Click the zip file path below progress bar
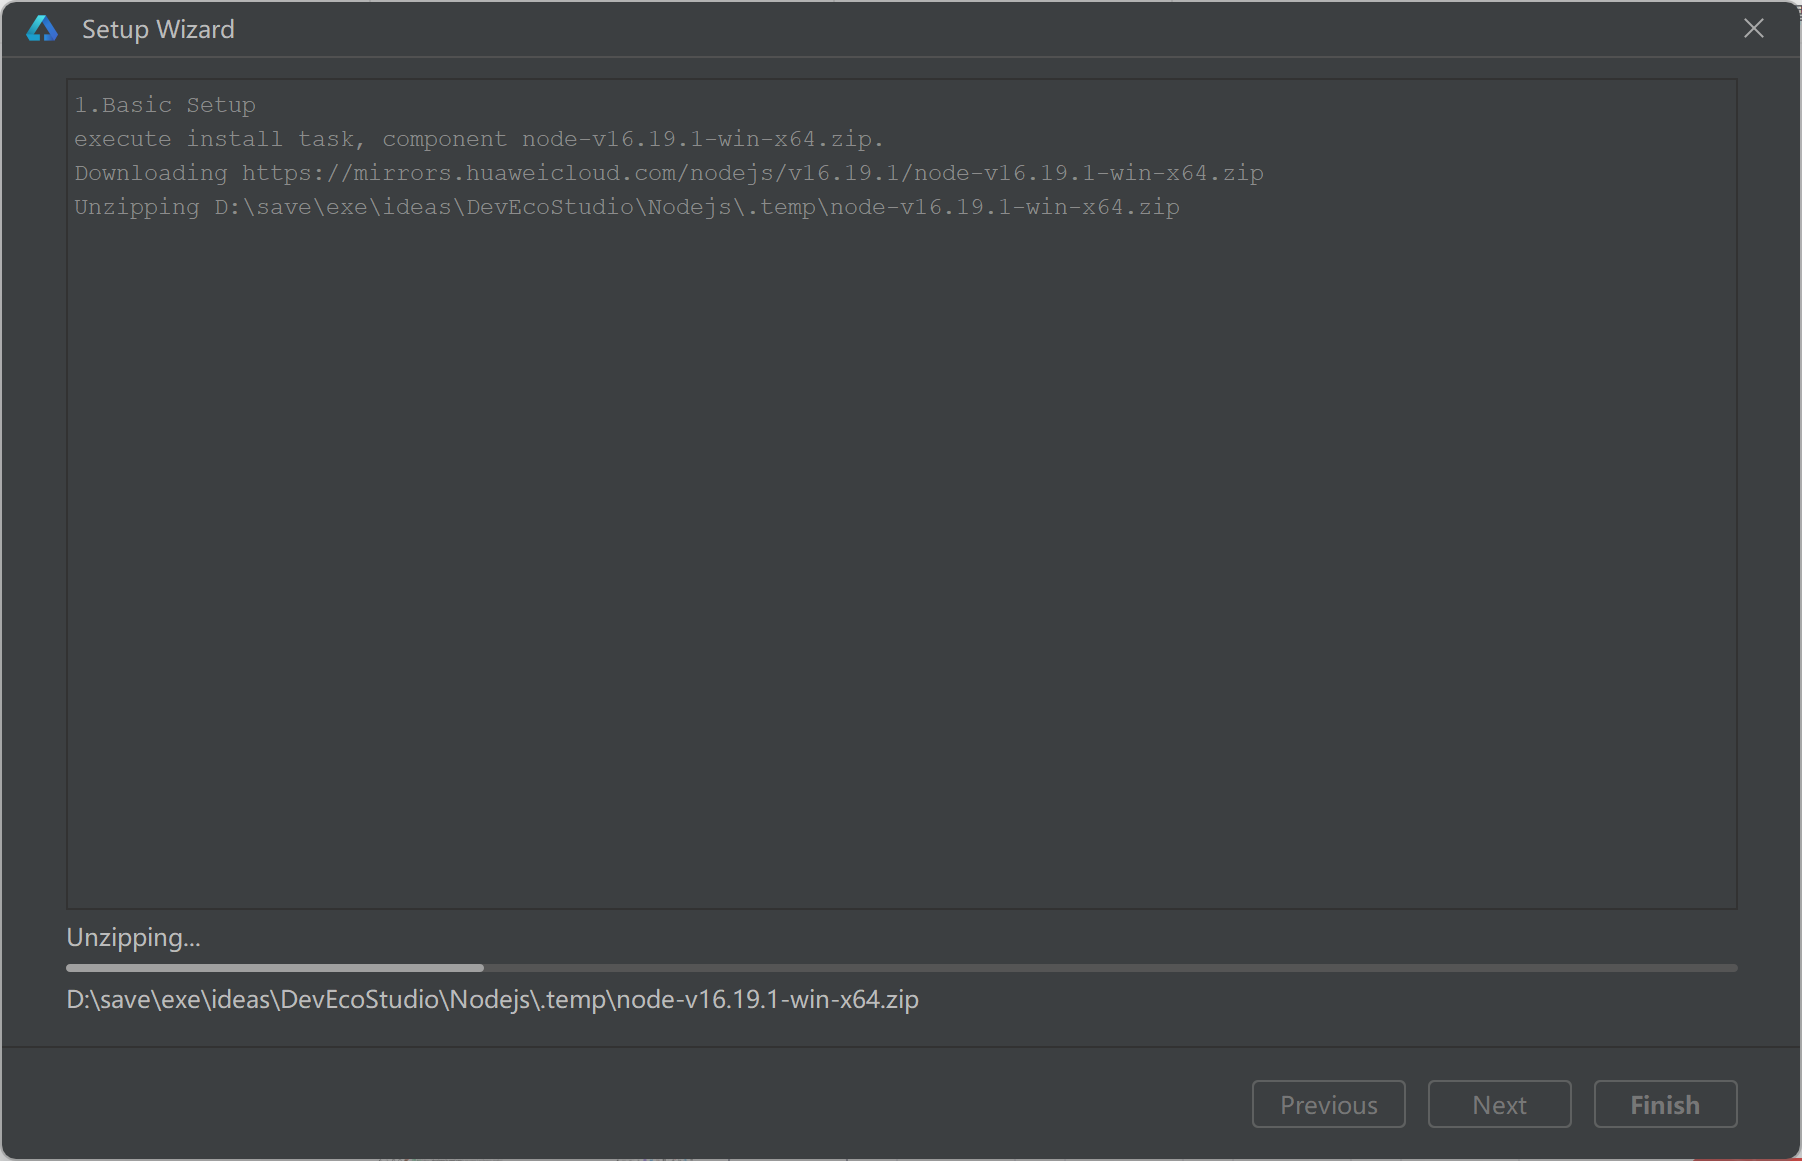This screenshot has height=1161, width=1802. (x=492, y=1000)
